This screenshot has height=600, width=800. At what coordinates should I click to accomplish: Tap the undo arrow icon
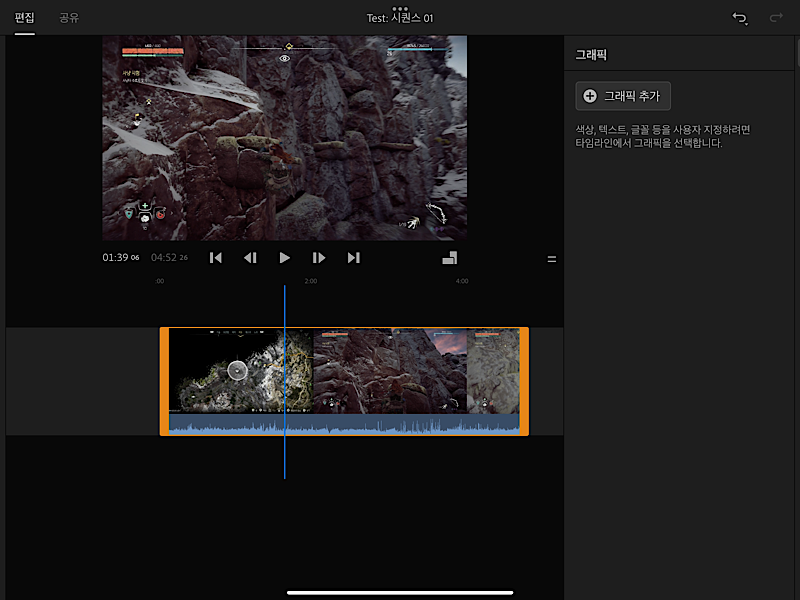pyautogui.click(x=740, y=18)
